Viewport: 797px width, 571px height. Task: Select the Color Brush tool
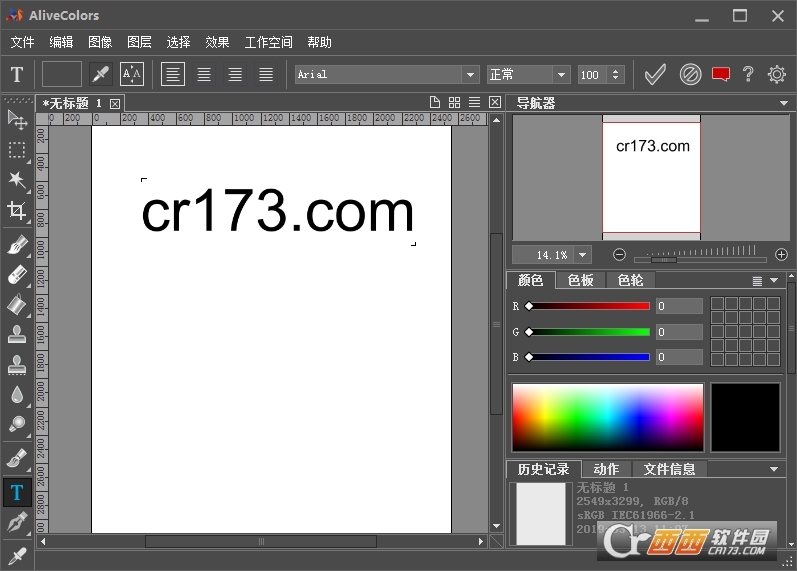pos(17,246)
